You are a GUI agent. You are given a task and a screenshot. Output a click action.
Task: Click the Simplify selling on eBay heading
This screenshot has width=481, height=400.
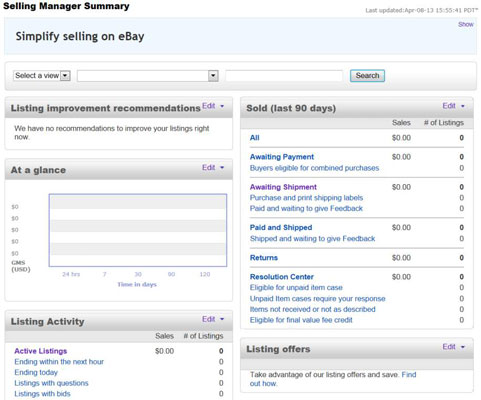point(80,36)
